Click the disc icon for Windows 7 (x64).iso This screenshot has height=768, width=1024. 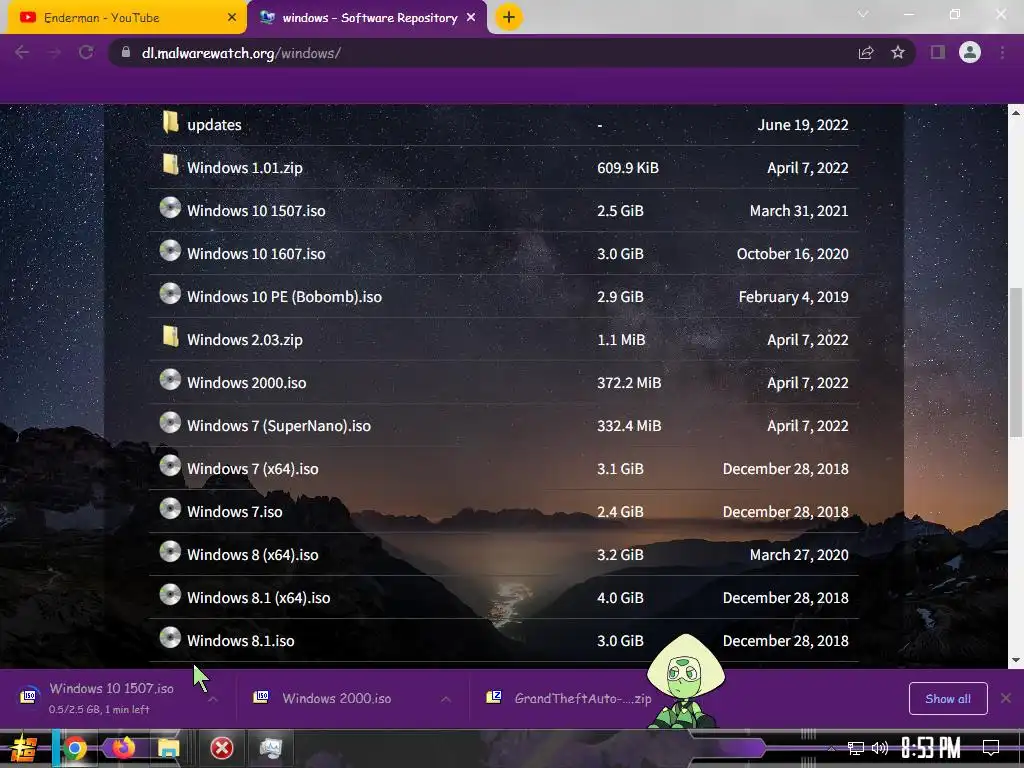click(170, 466)
